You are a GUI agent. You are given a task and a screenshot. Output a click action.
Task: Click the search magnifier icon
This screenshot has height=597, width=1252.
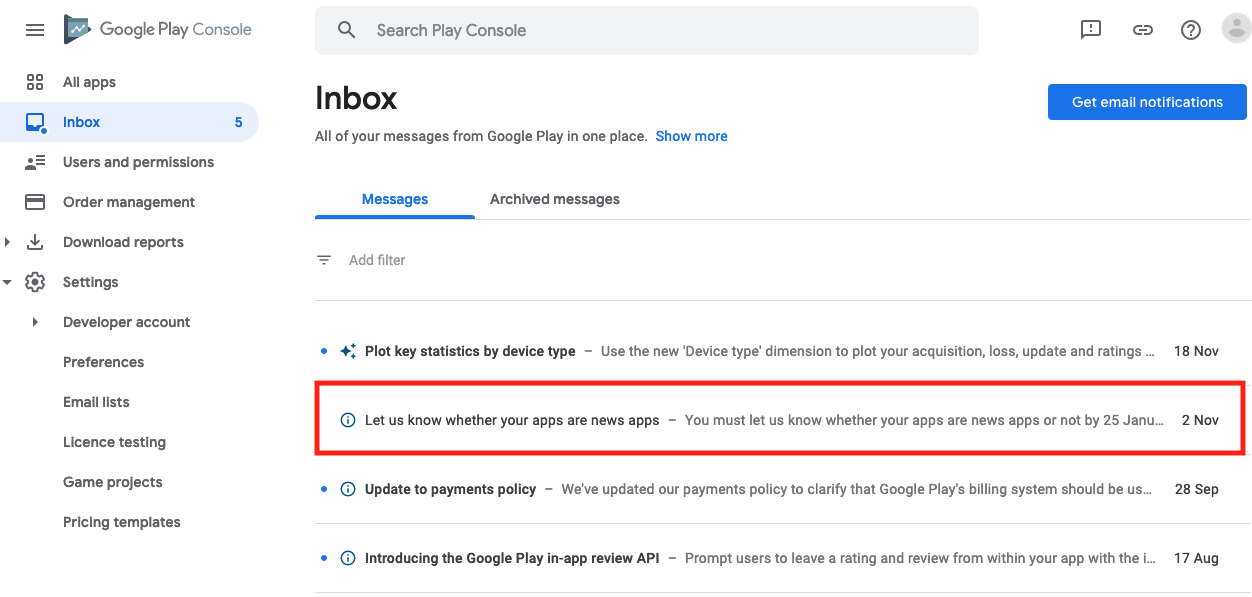pos(346,30)
